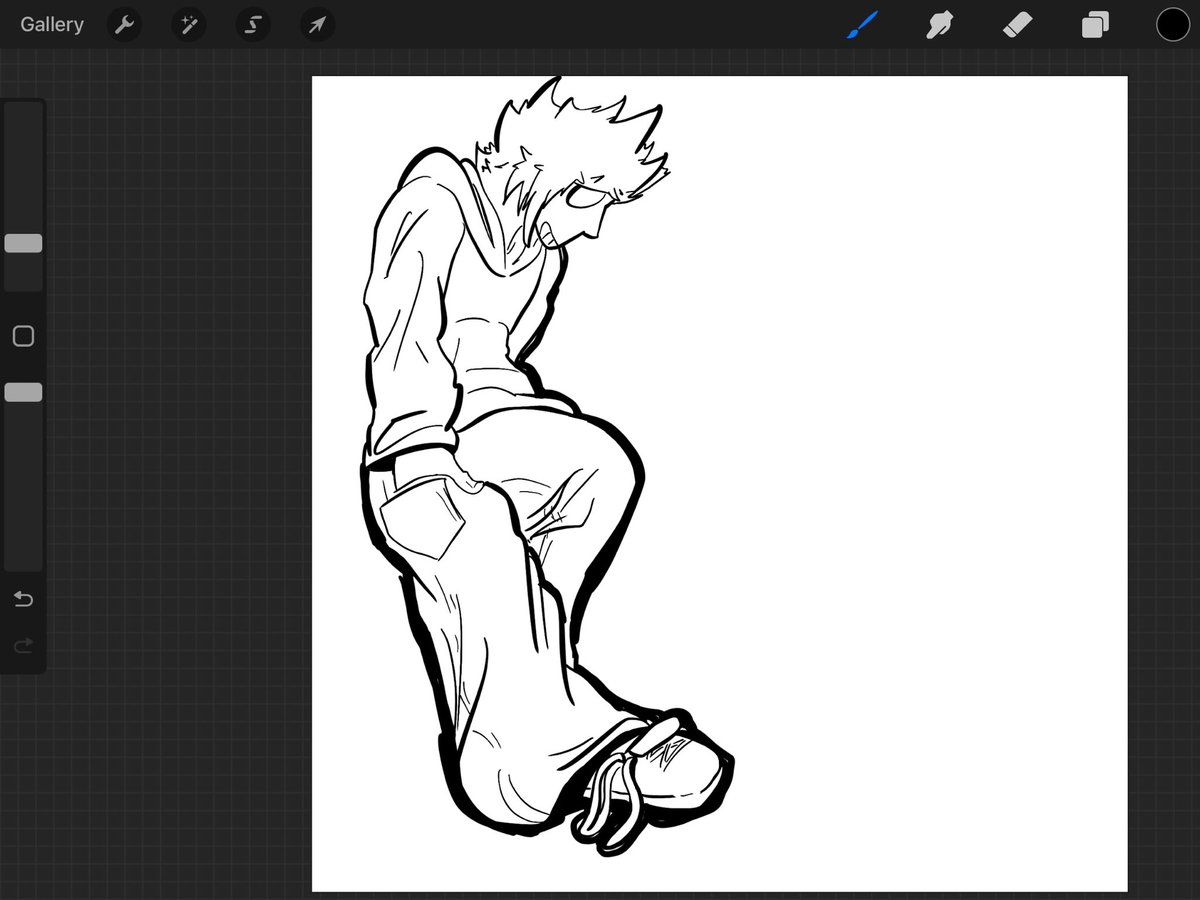Activate the Transform arrow tool
1200x900 pixels.
point(317,24)
